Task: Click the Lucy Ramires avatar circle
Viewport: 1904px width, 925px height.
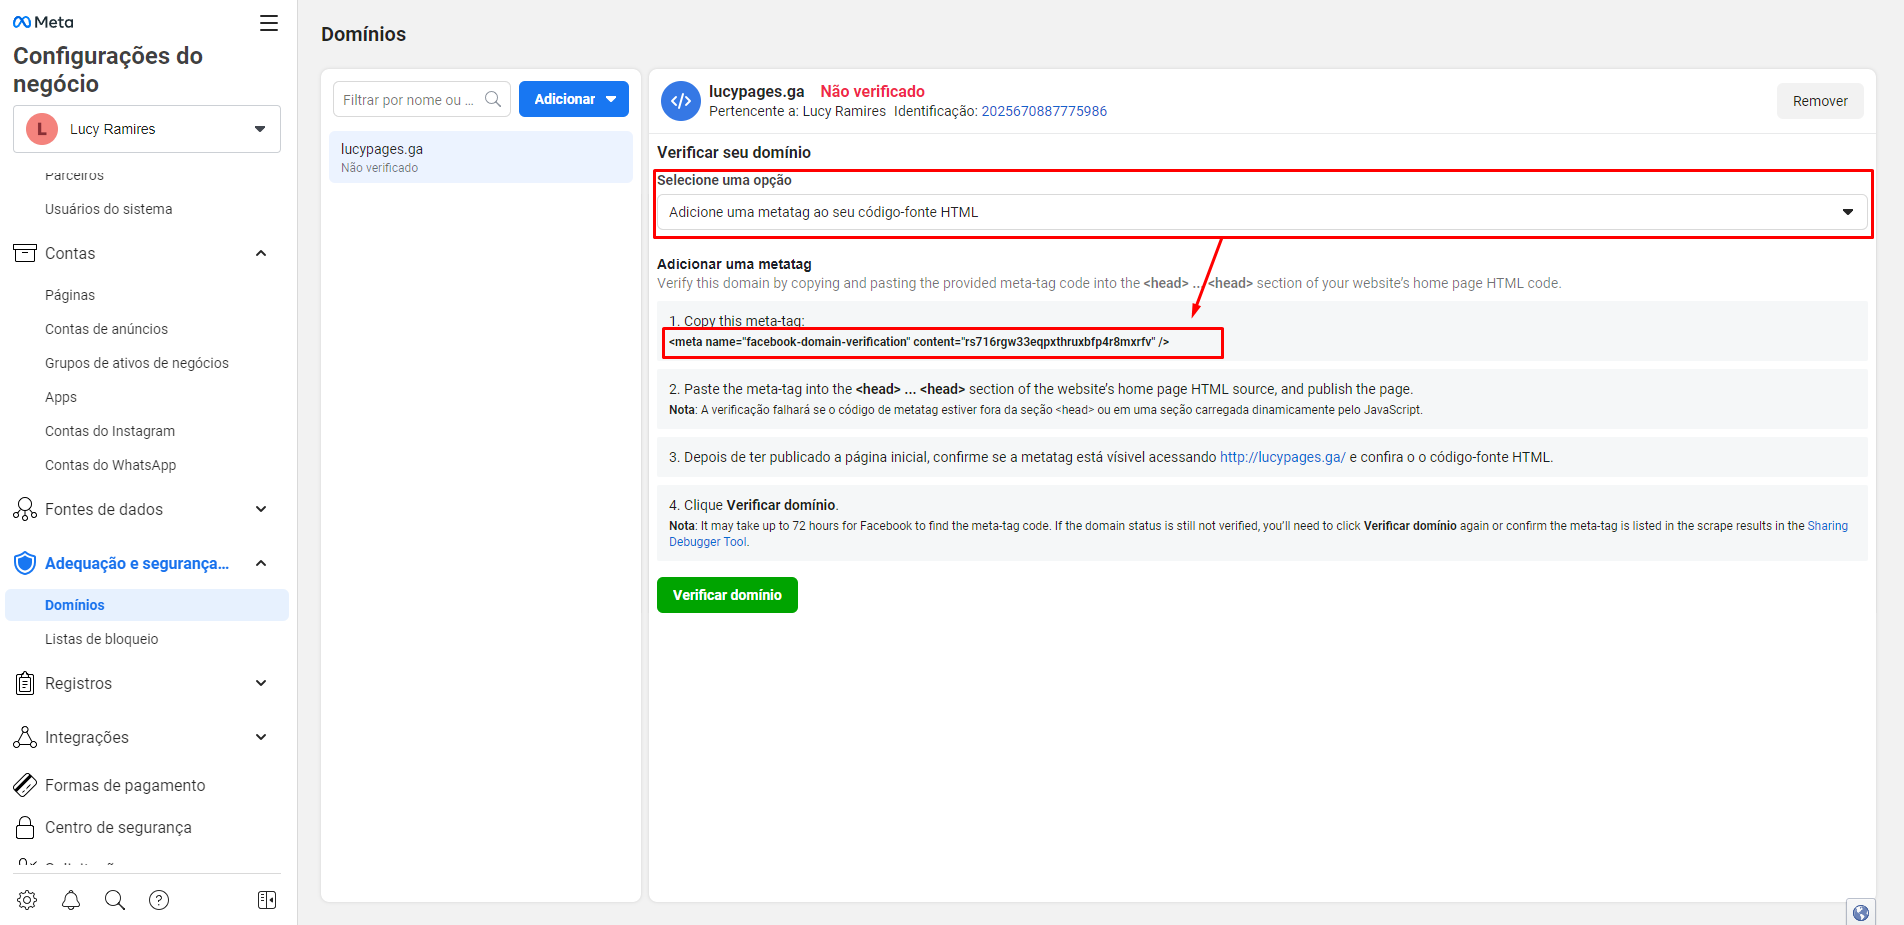Action: [x=42, y=129]
